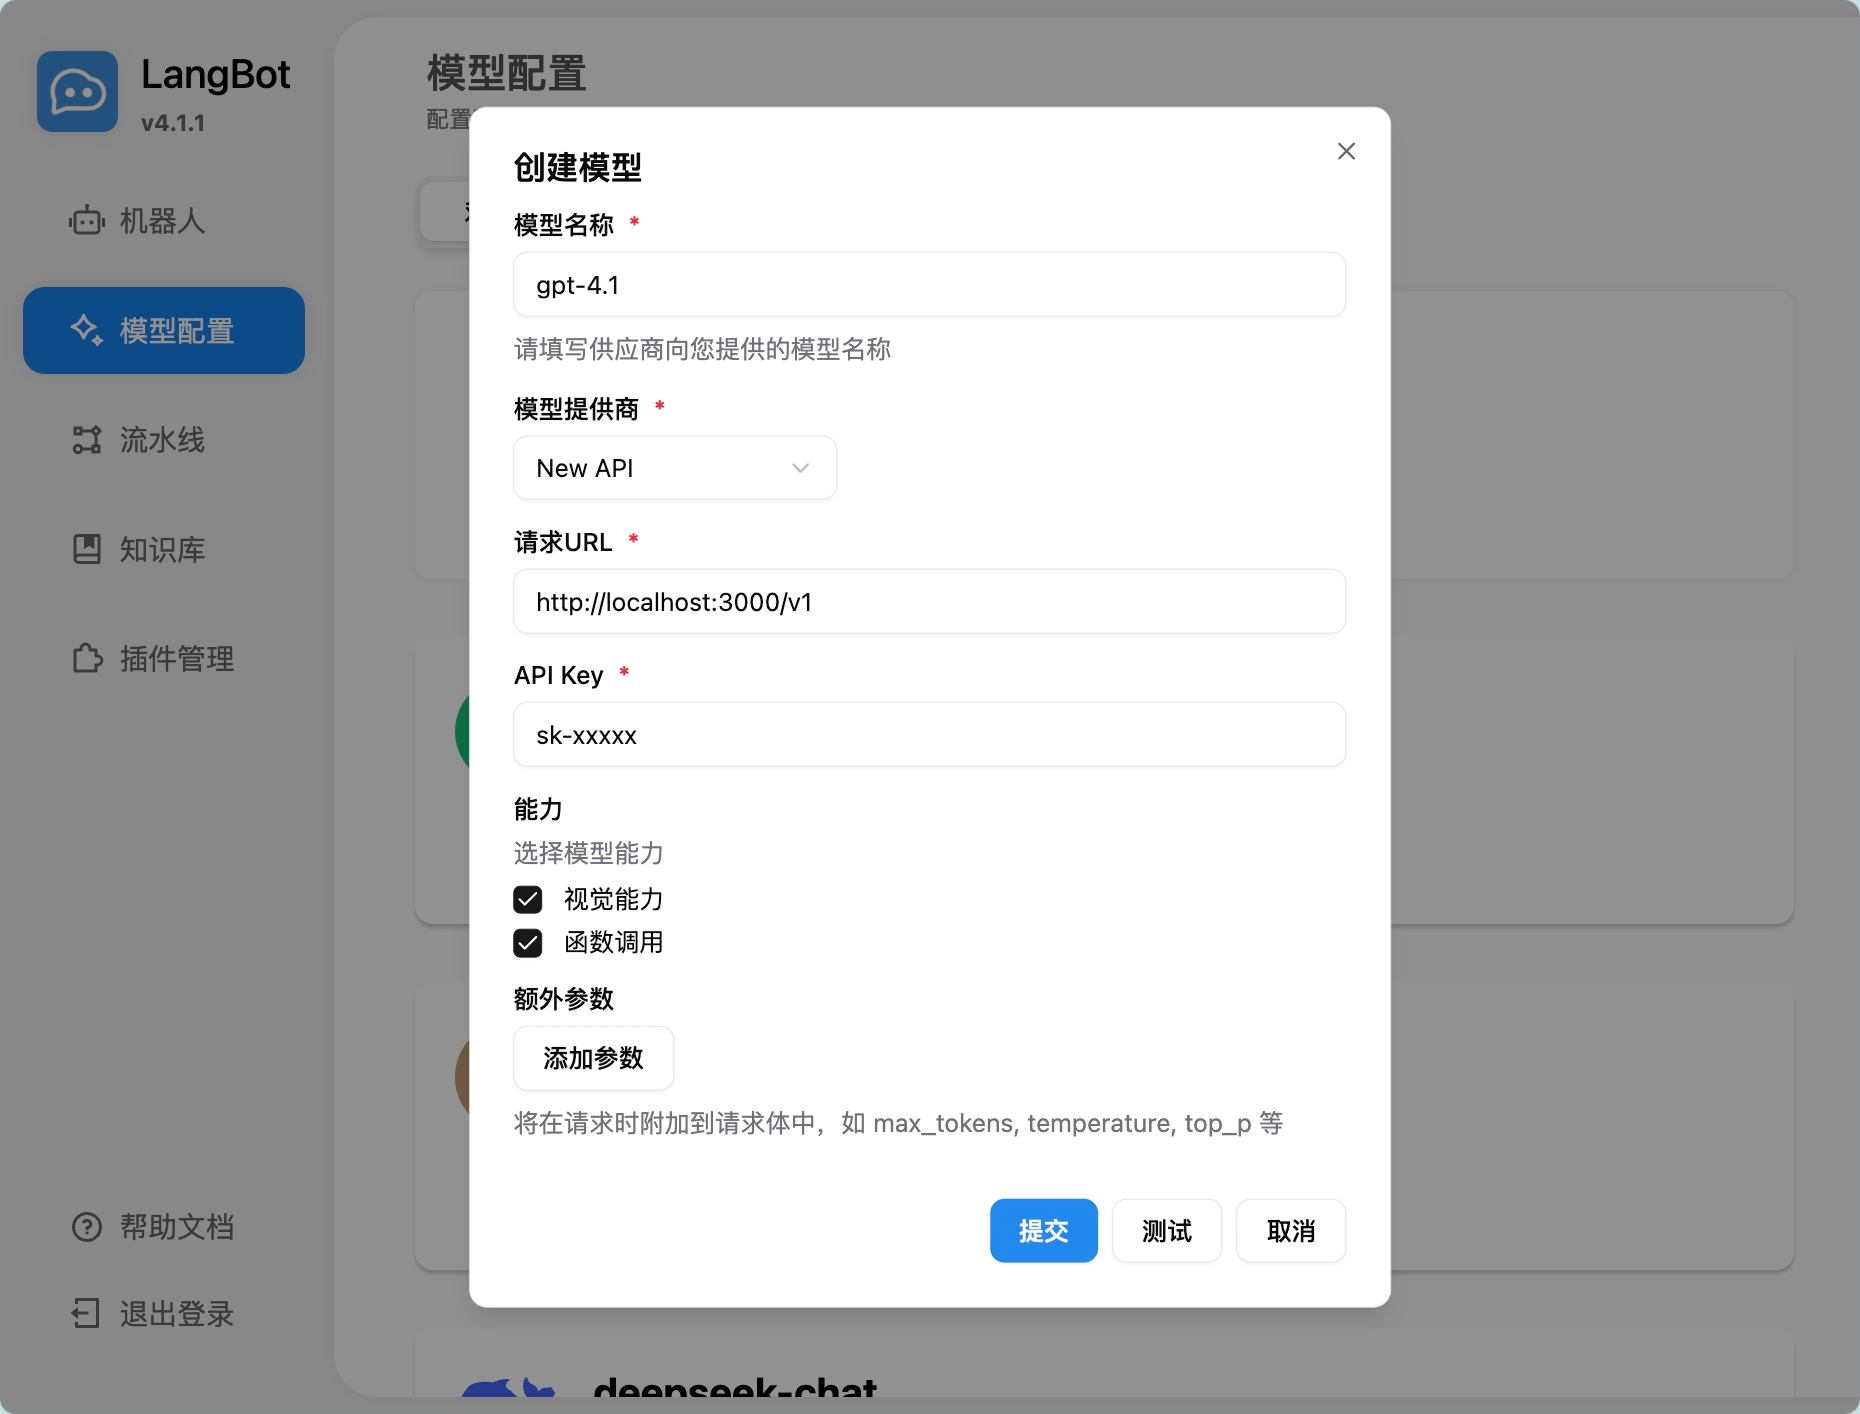Image resolution: width=1860 pixels, height=1414 pixels.
Task: Open the 模型提供商 provider dropdown
Action: [674, 467]
